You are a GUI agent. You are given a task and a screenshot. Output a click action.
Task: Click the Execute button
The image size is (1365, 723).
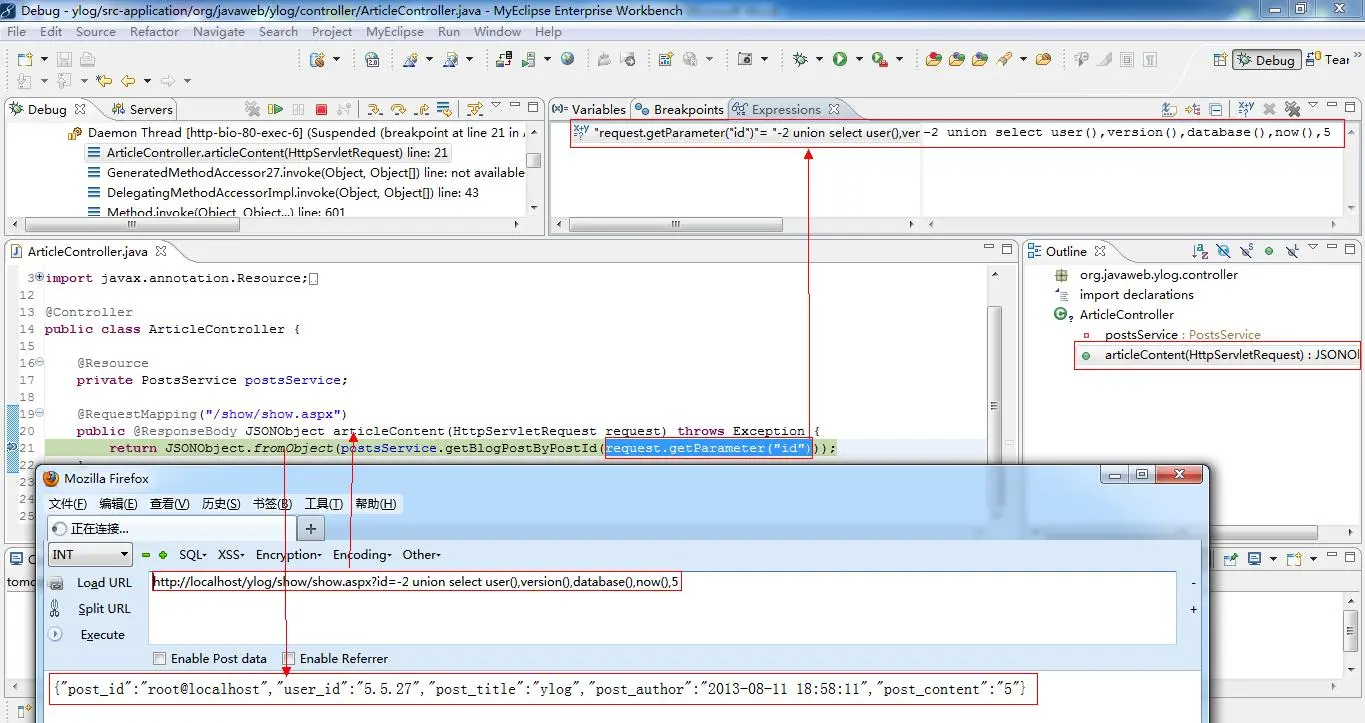[102, 634]
